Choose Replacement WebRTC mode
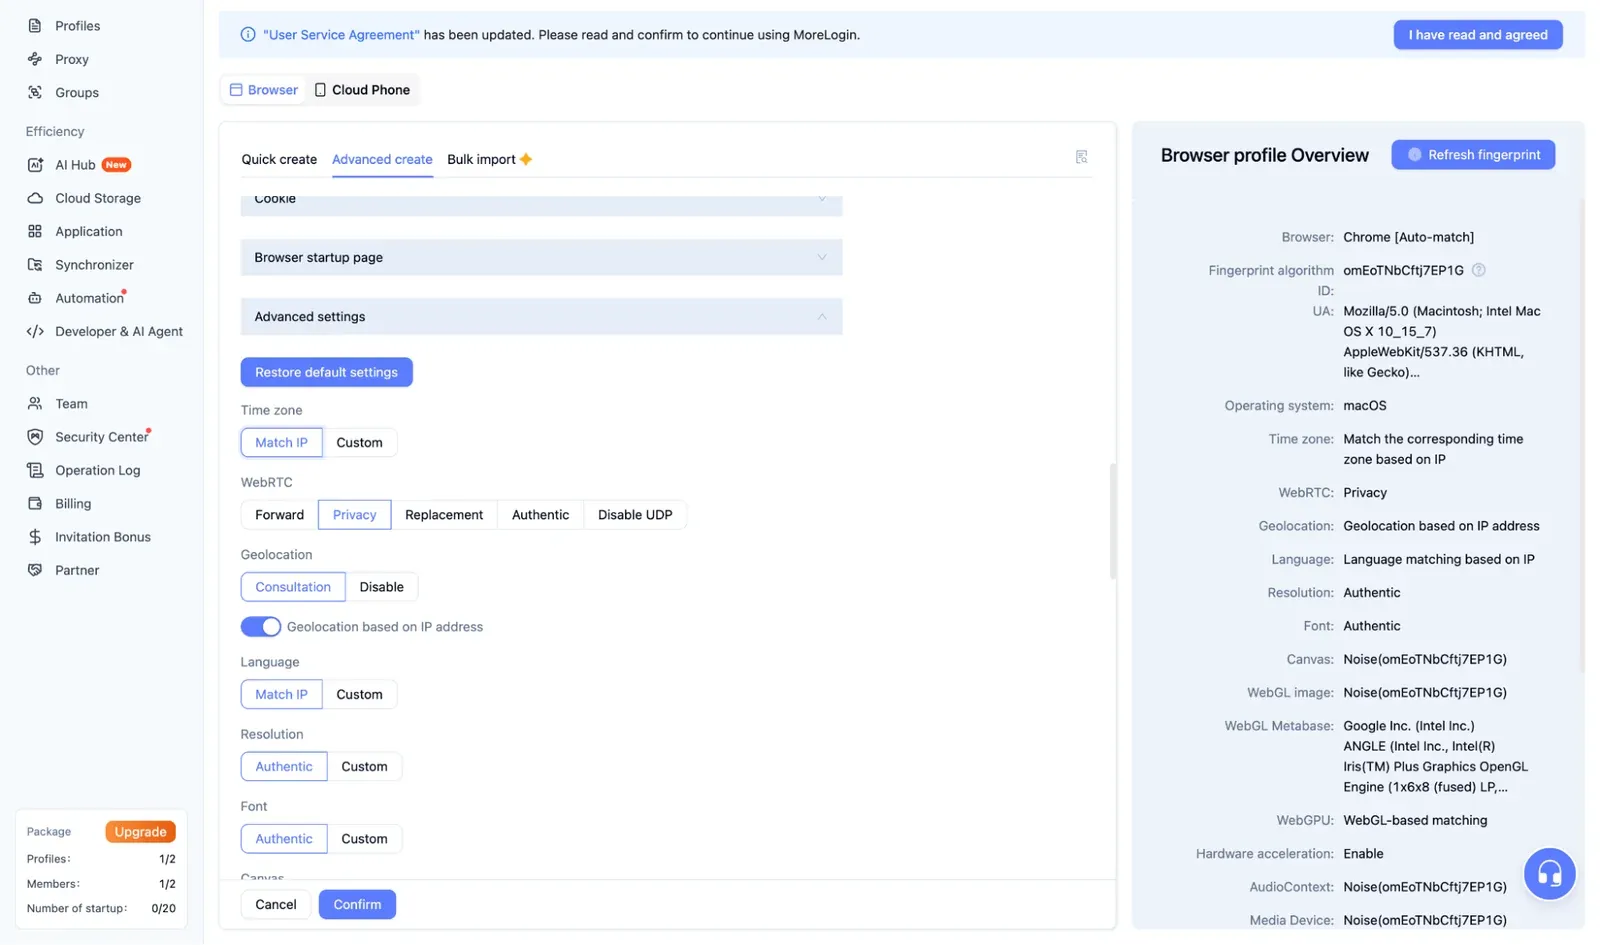1600x945 pixels. click(x=444, y=515)
